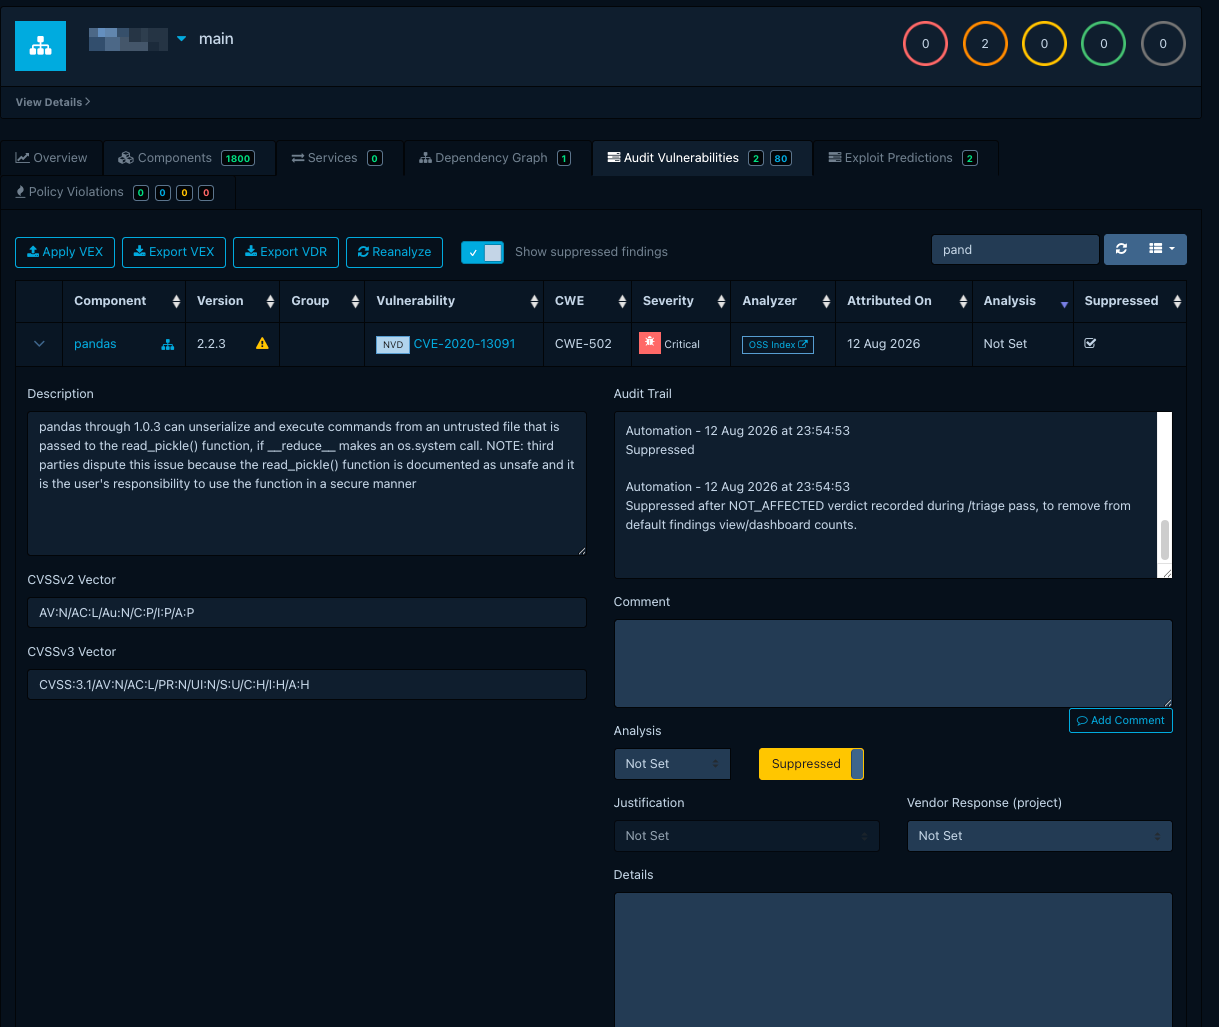This screenshot has width=1219, height=1027.
Task: Click the yellow medium severity counter circle
Action: [x=1044, y=44]
